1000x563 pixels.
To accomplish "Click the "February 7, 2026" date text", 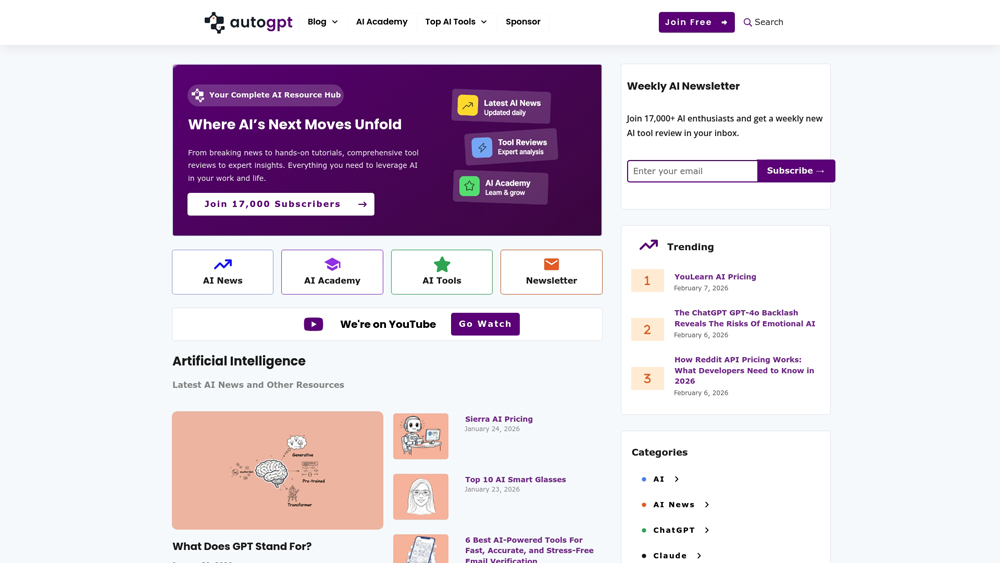I will click(x=701, y=288).
